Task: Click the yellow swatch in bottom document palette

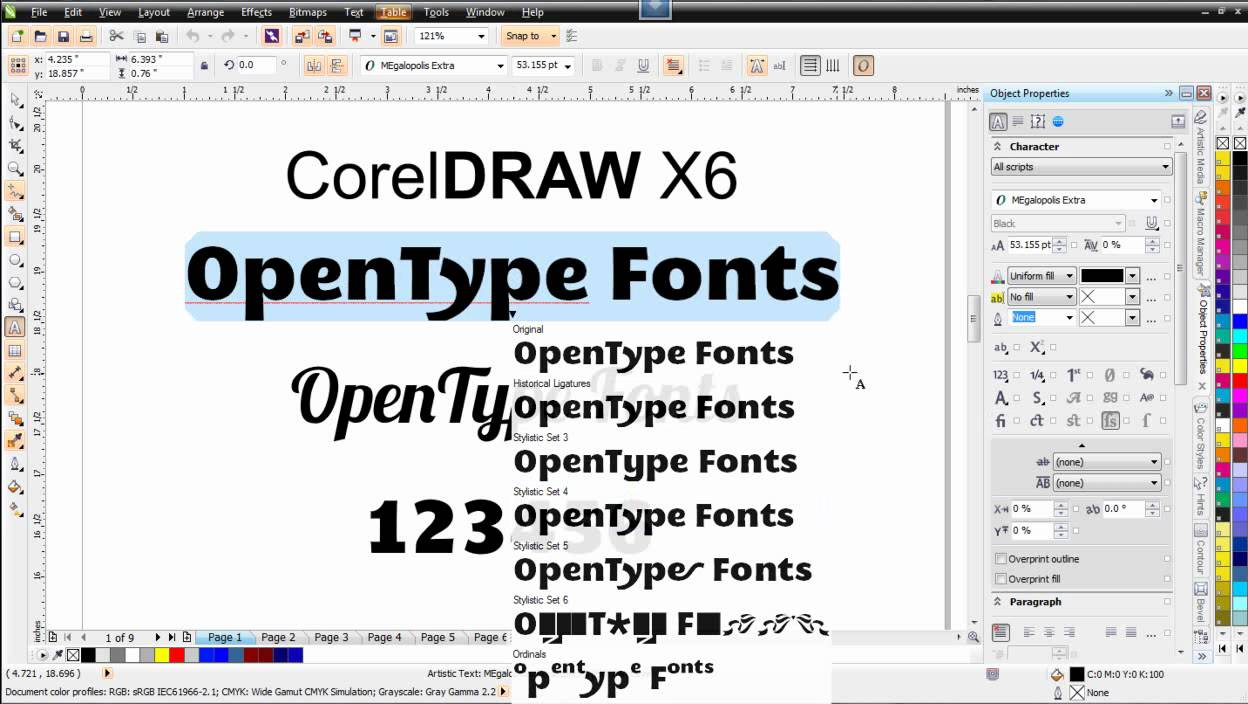Action: point(162,655)
